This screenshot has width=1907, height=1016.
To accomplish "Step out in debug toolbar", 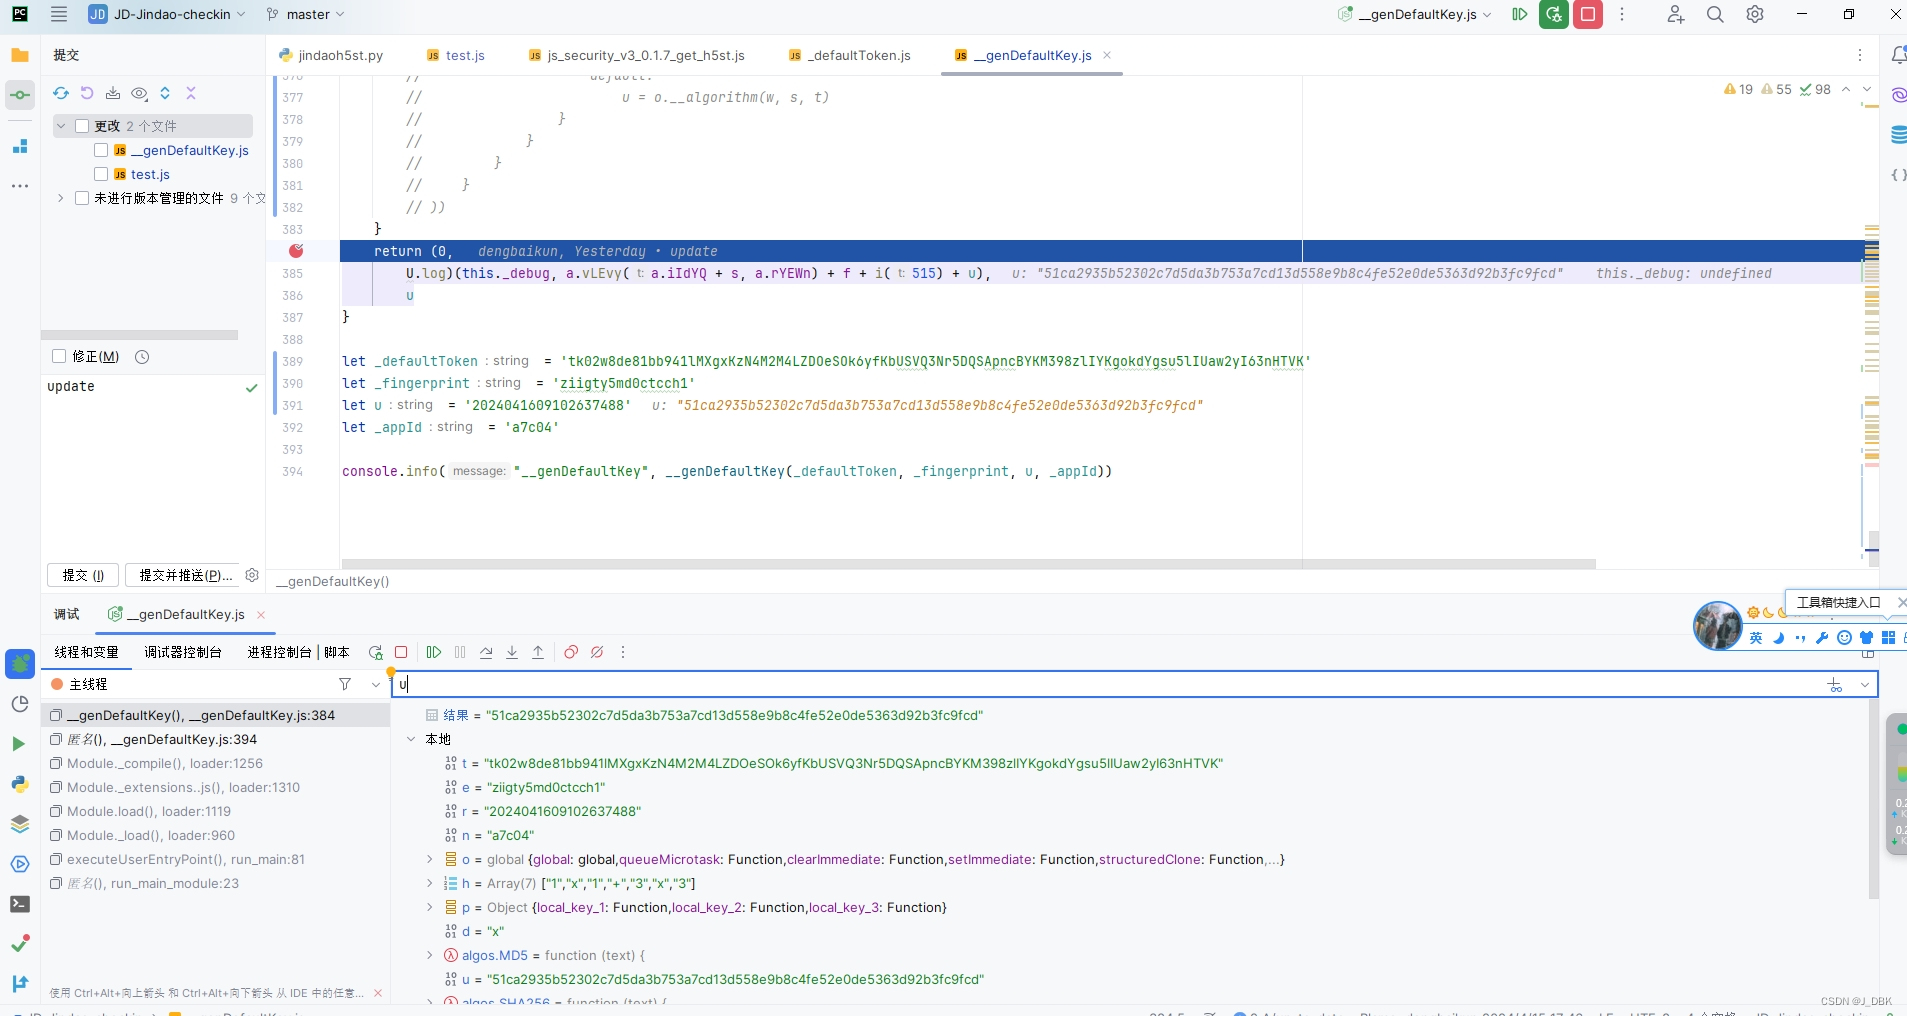I will point(538,652).
